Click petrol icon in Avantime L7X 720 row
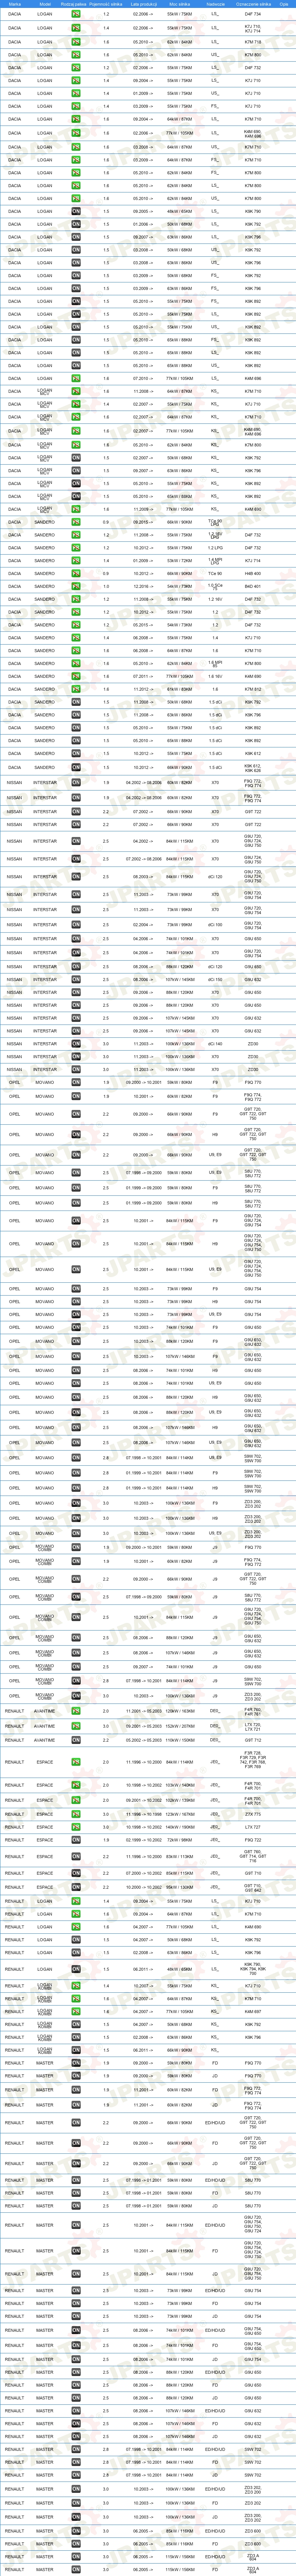The image size is (296, 2576). point(76,1726)
